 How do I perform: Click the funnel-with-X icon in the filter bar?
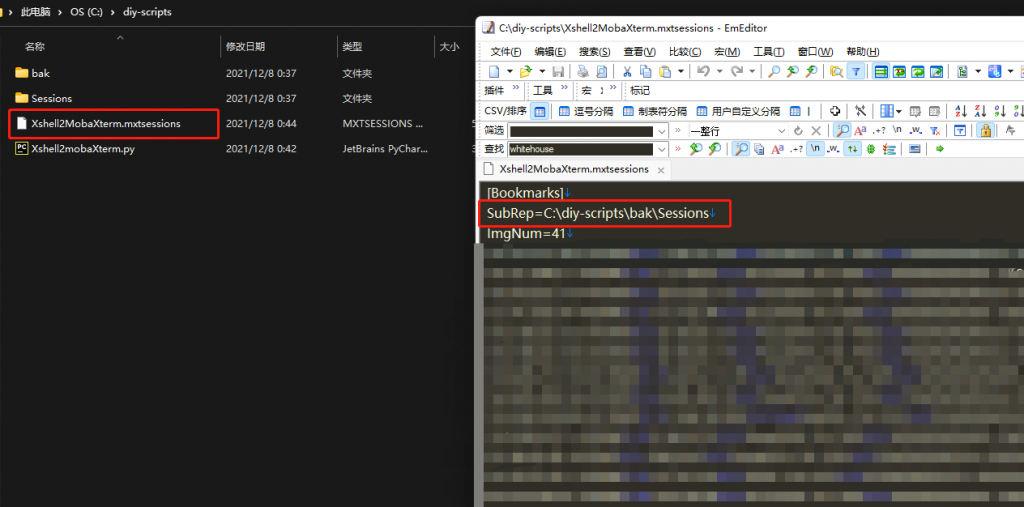[935, 131]
